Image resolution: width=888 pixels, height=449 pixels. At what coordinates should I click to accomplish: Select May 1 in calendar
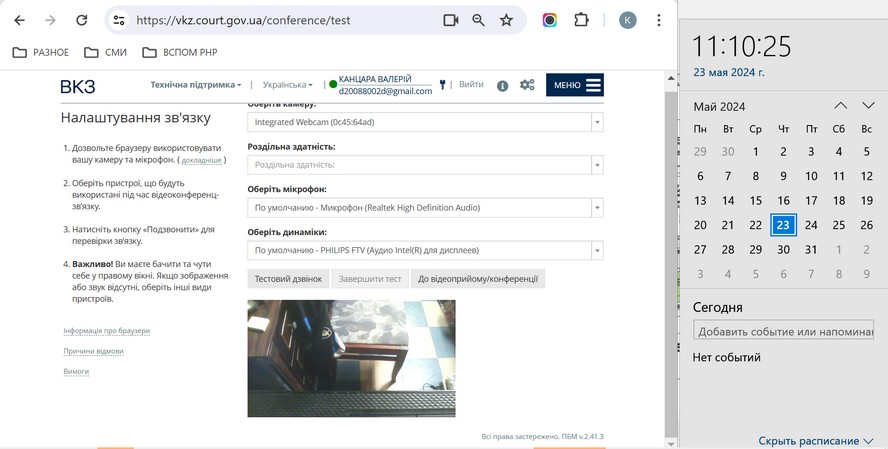tap(755, 152)
